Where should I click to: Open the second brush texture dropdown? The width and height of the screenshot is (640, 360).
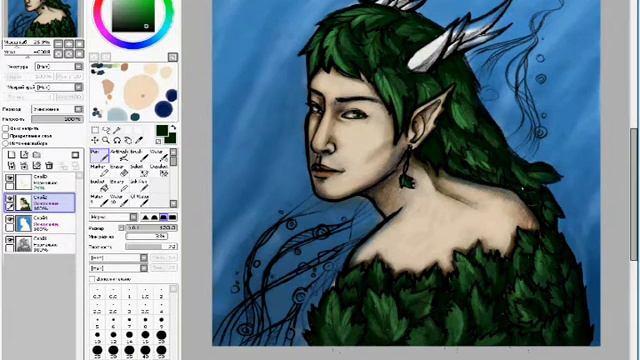click(x=118, y=268)
